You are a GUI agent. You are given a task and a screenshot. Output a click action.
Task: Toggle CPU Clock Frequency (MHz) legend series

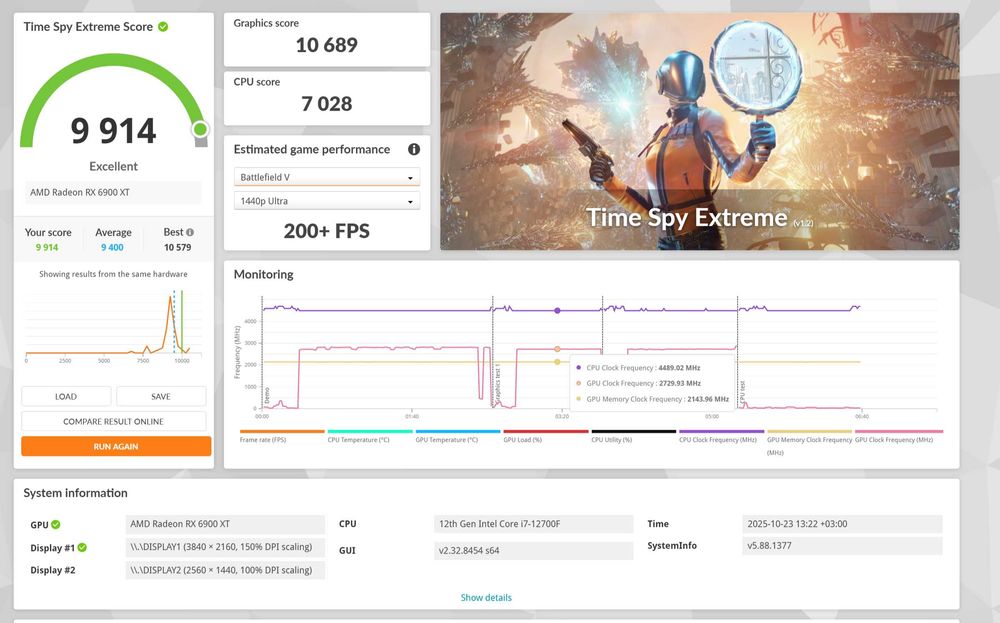[x=721, y=436]
